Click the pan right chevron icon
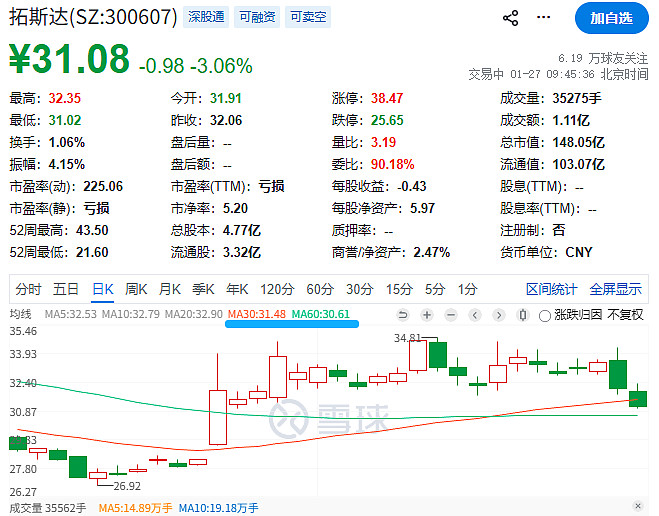659x516 pixels. (x=499, y=315)
